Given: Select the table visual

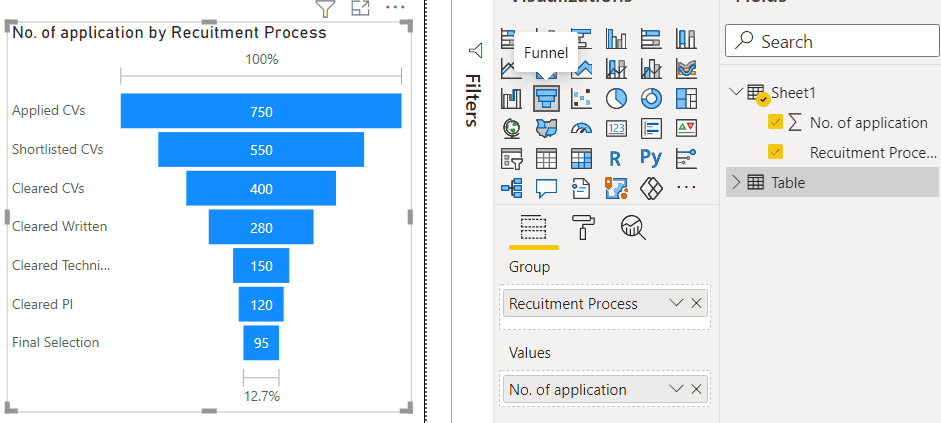Looking at the screenshot, I should tap(547, 158).
